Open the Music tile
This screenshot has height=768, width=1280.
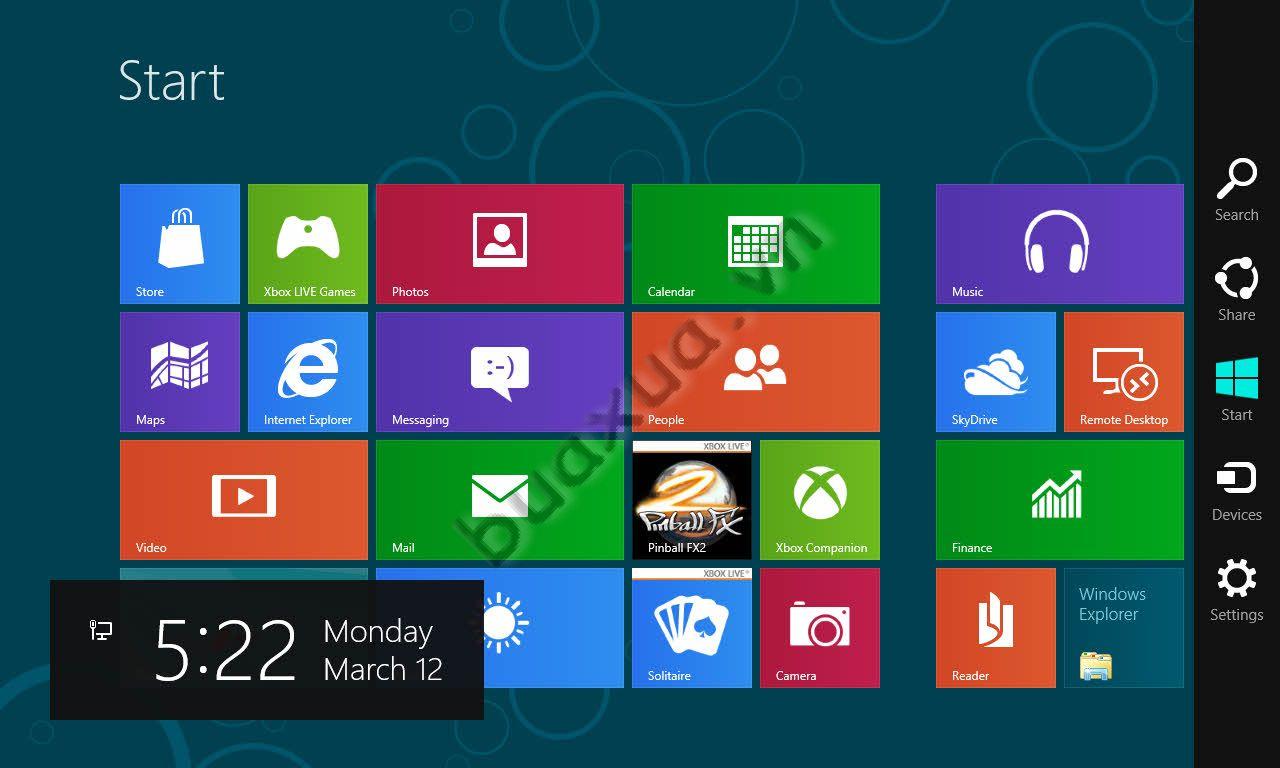pos(1060,244)
